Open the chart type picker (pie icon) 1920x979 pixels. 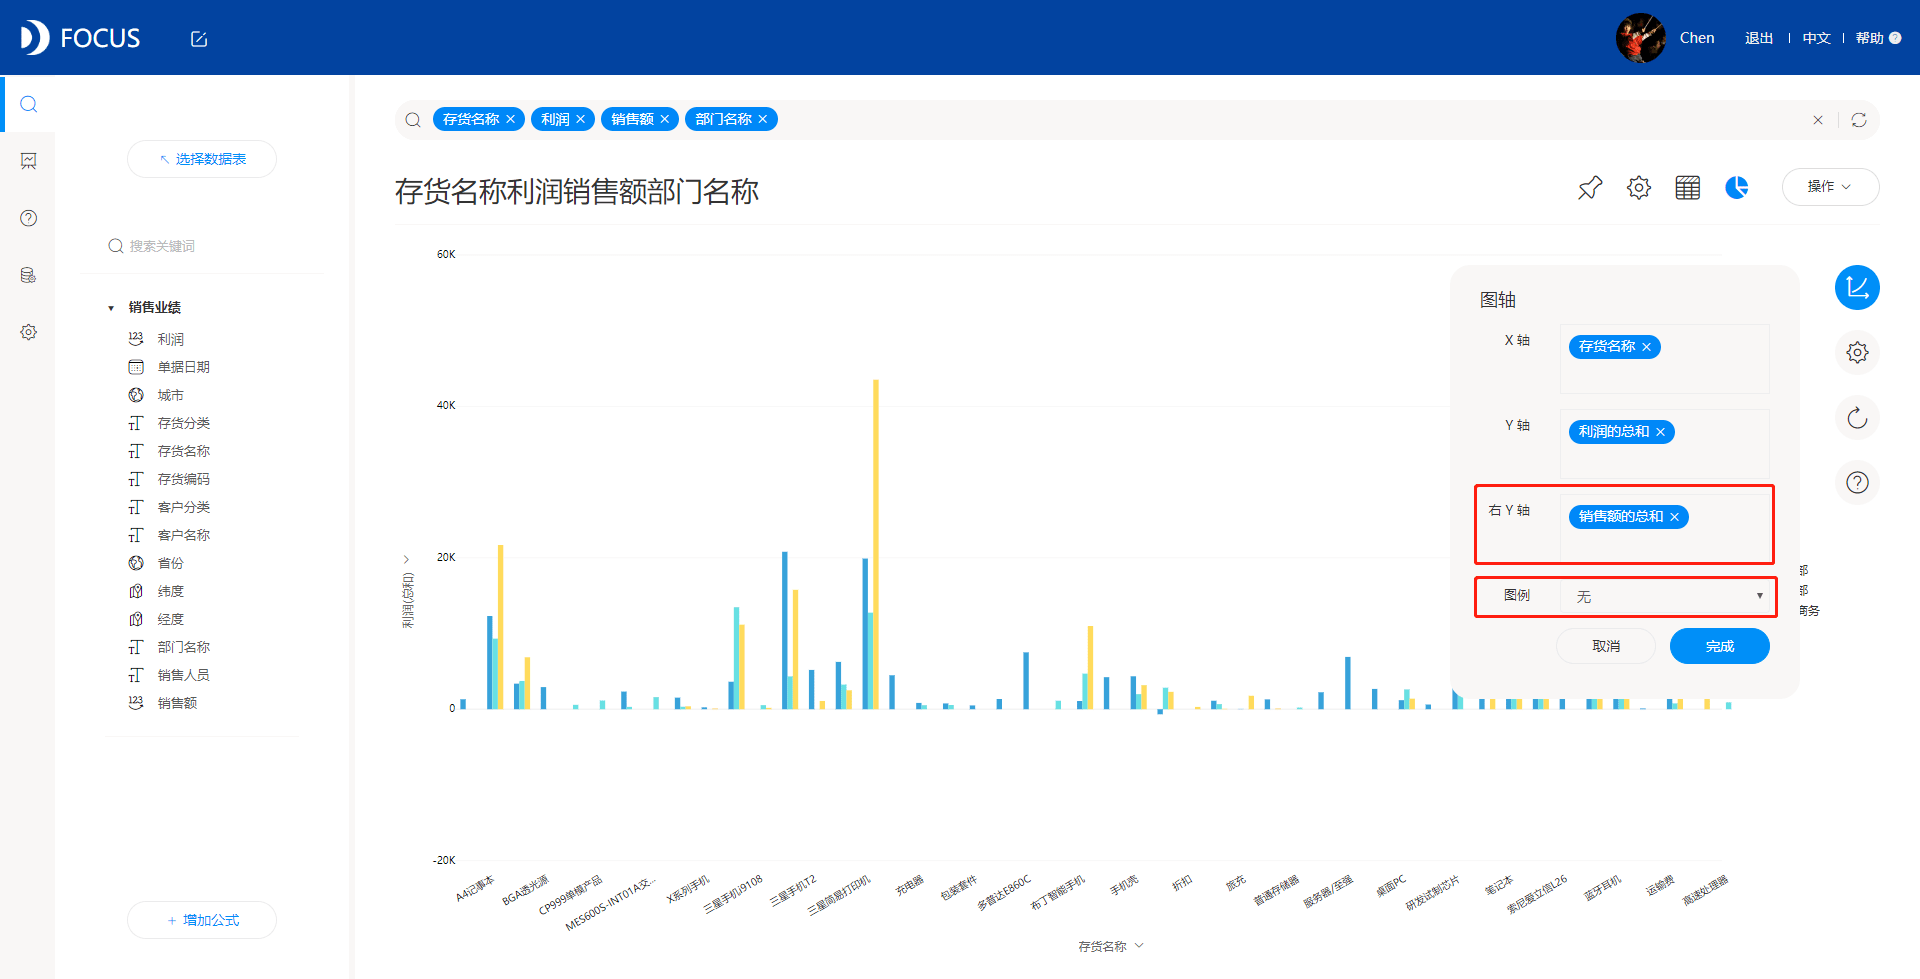coord(1737,187)
